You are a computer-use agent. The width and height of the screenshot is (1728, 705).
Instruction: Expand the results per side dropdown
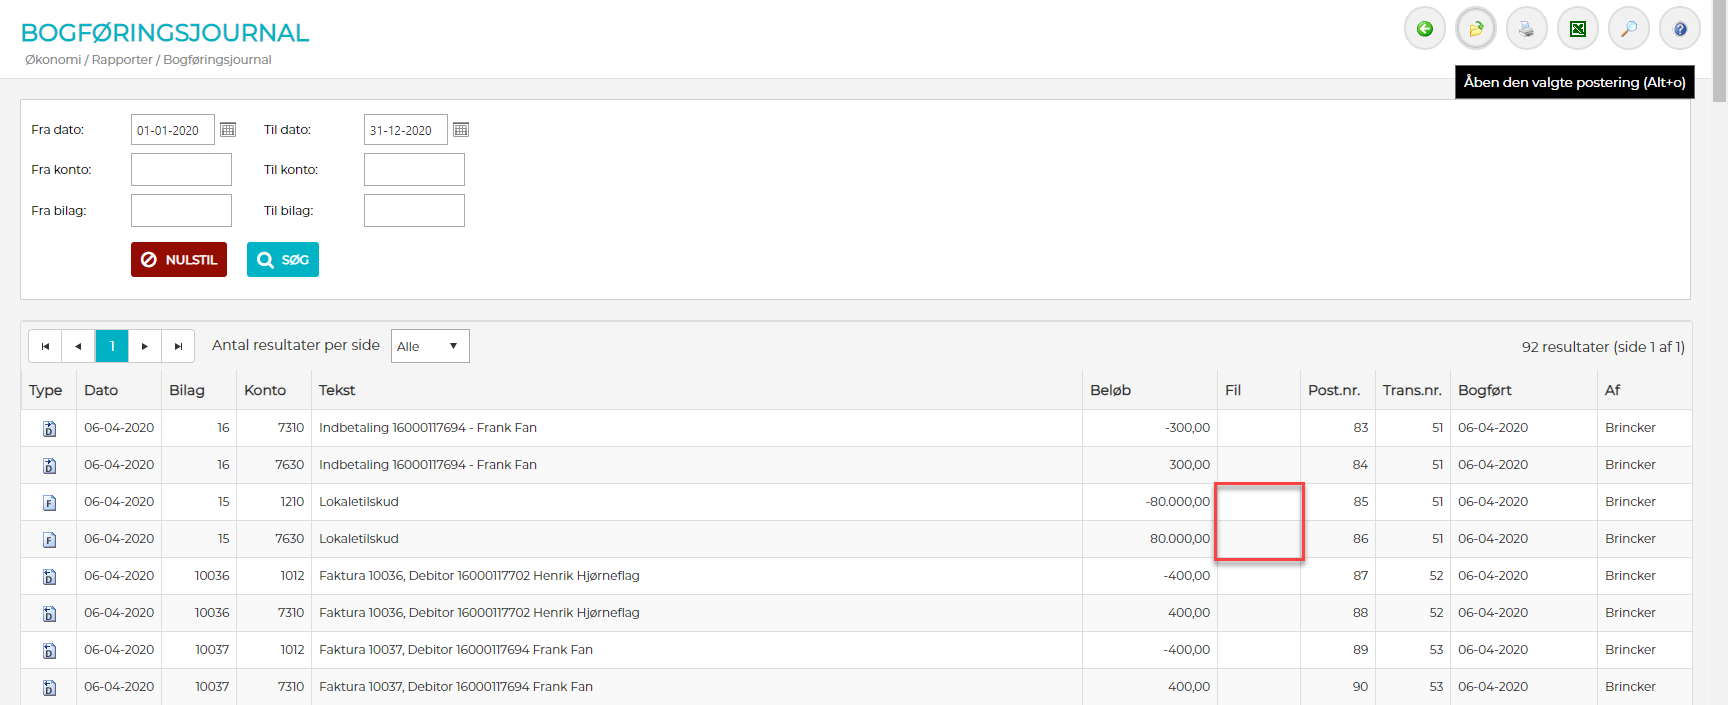(x=429, y=346)
